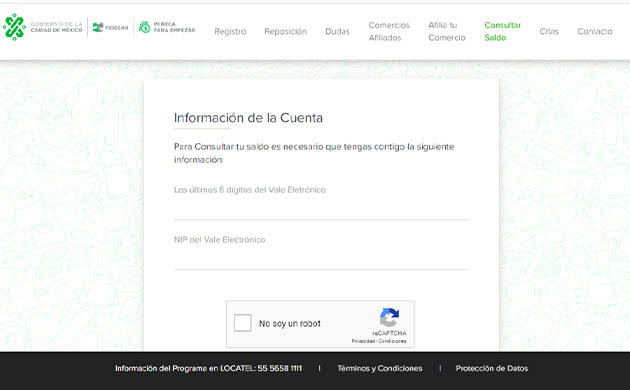Click the Información de la Cuenta heading
This screenshot has width=630, height=390.
click(x=248, y=118)
